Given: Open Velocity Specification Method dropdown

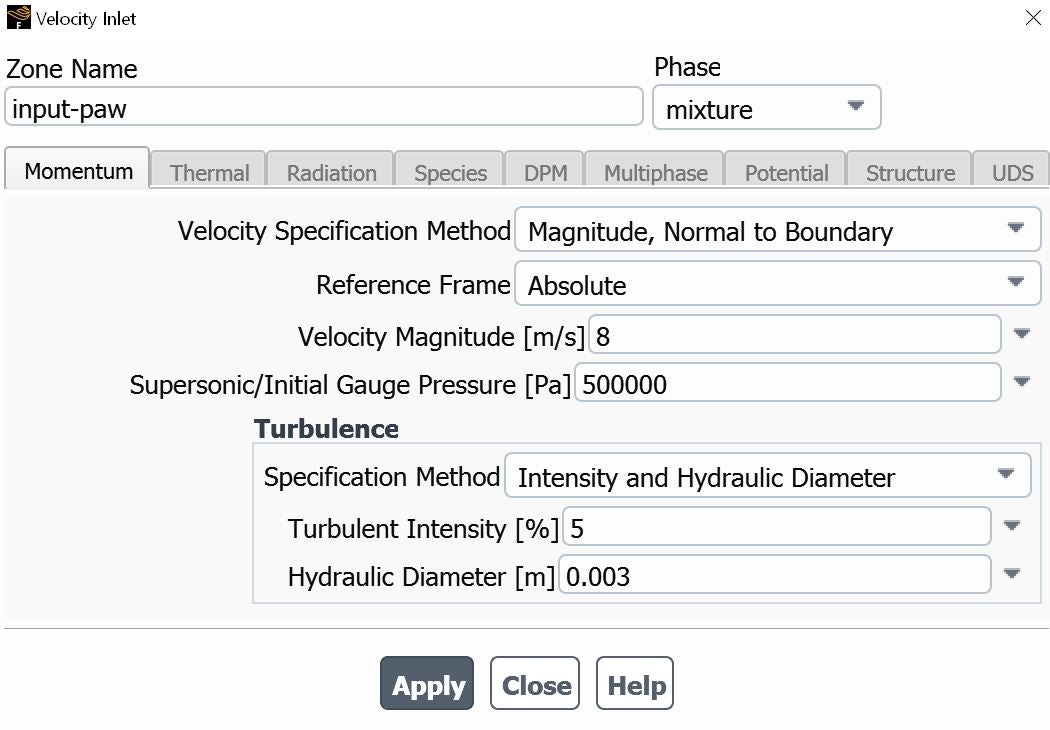Looking at the screenshot, I should pyautogui.click(x=1016, y=229).
